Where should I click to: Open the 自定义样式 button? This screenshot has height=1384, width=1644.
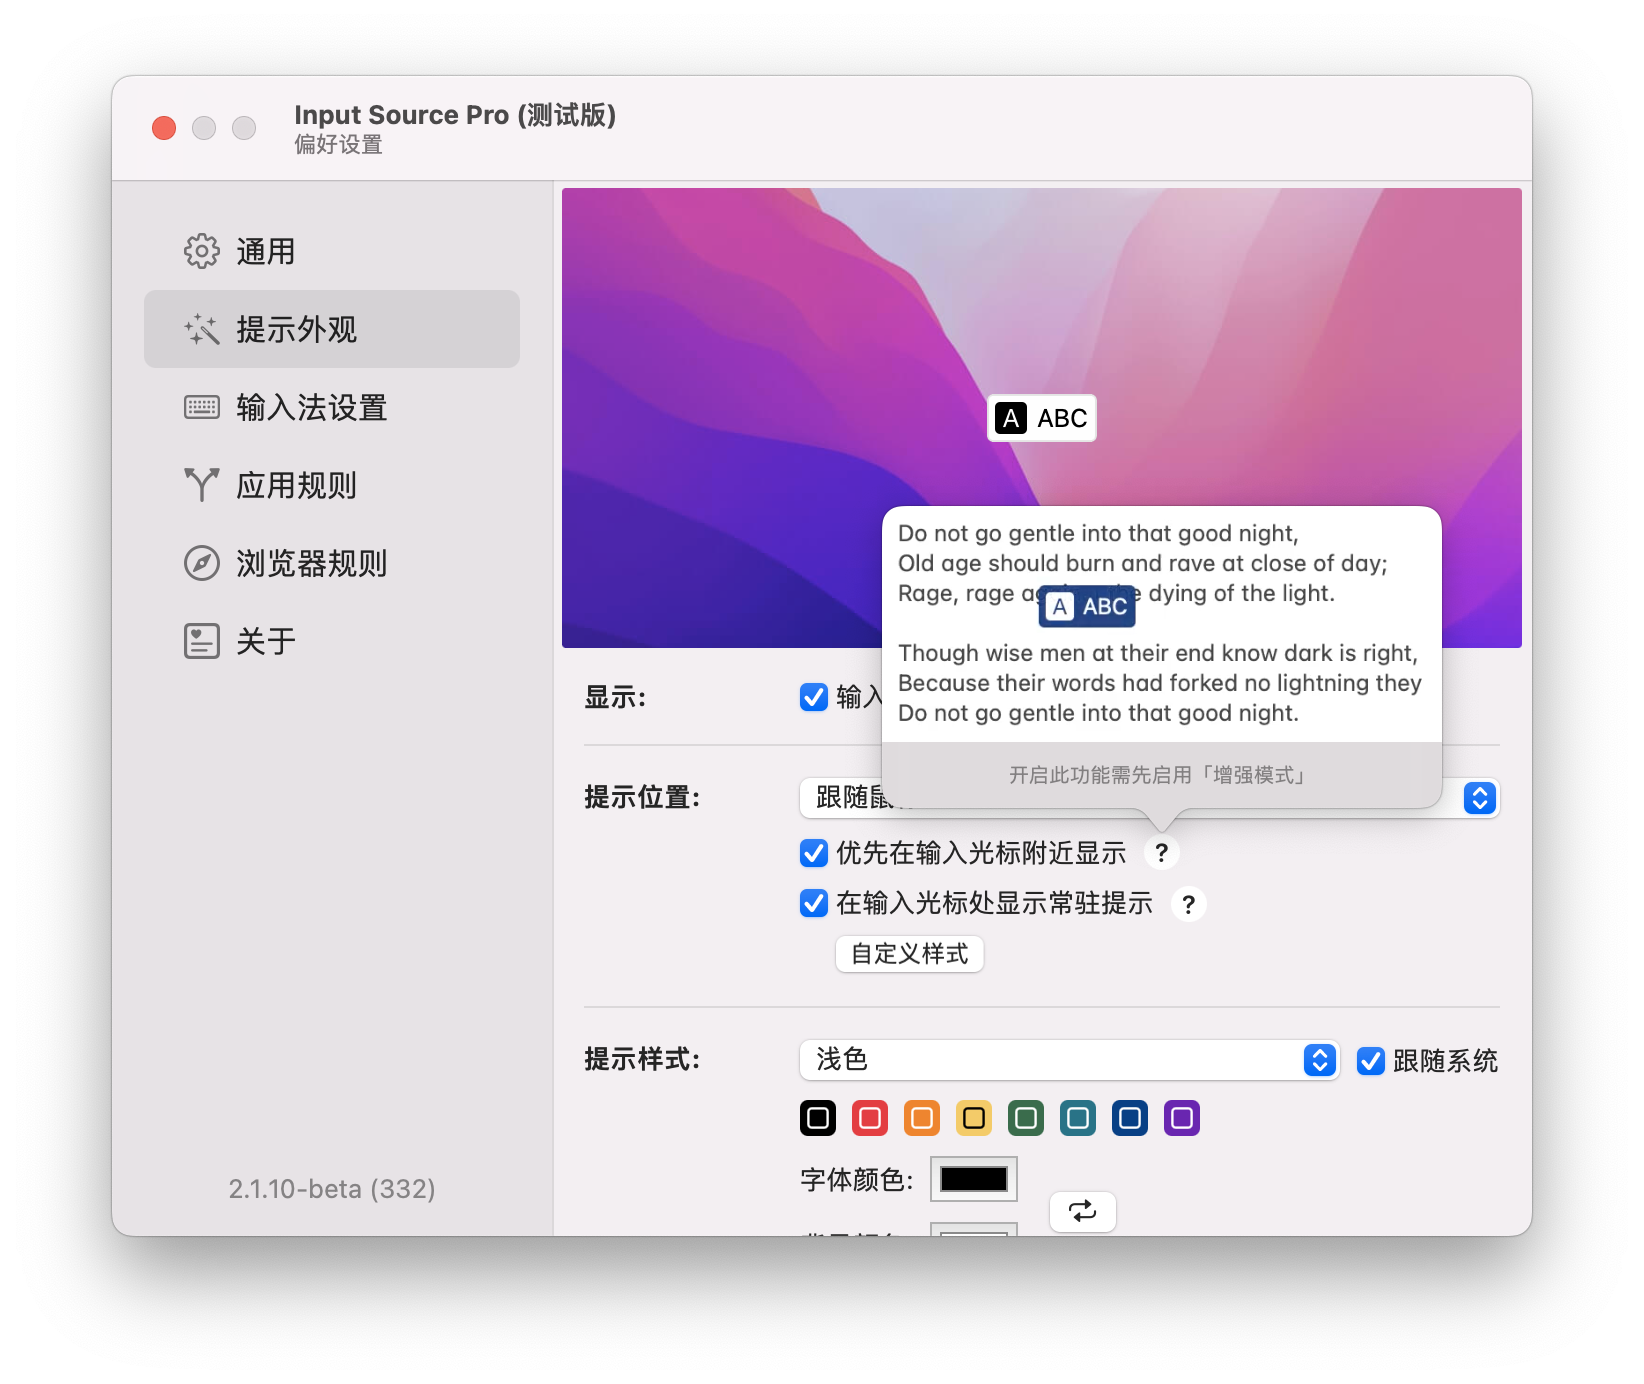(x=909, y=954)
